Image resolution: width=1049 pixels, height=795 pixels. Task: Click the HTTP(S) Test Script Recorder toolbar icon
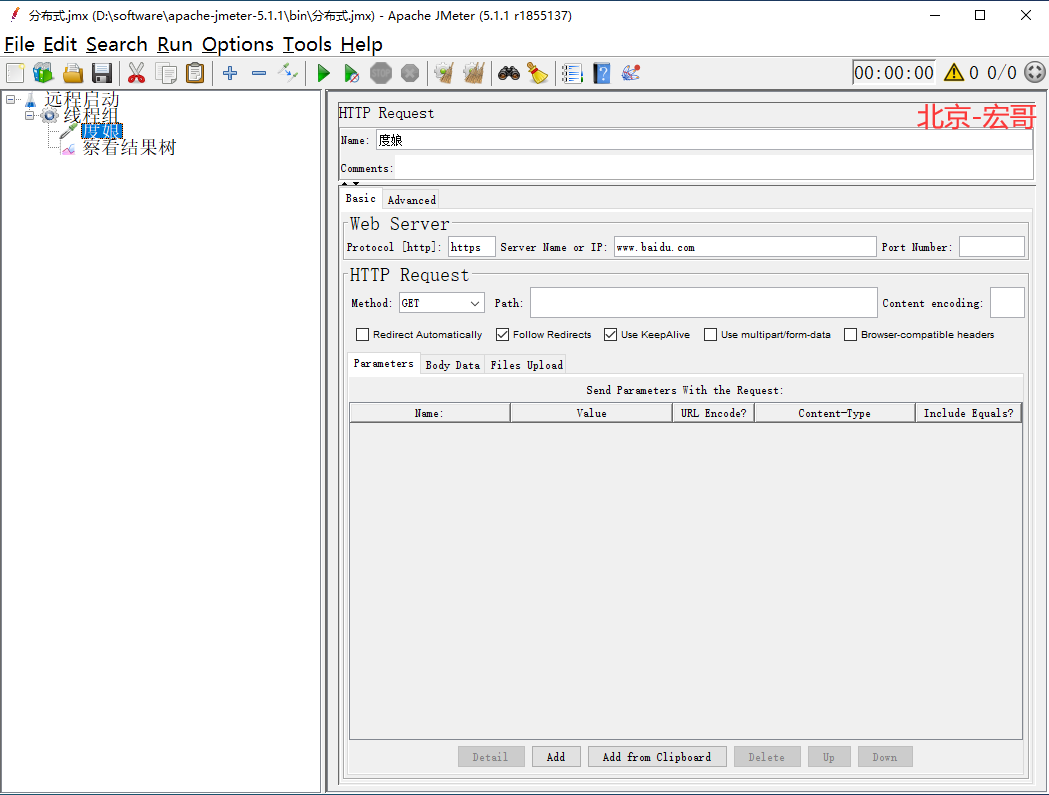click(631, 73)
